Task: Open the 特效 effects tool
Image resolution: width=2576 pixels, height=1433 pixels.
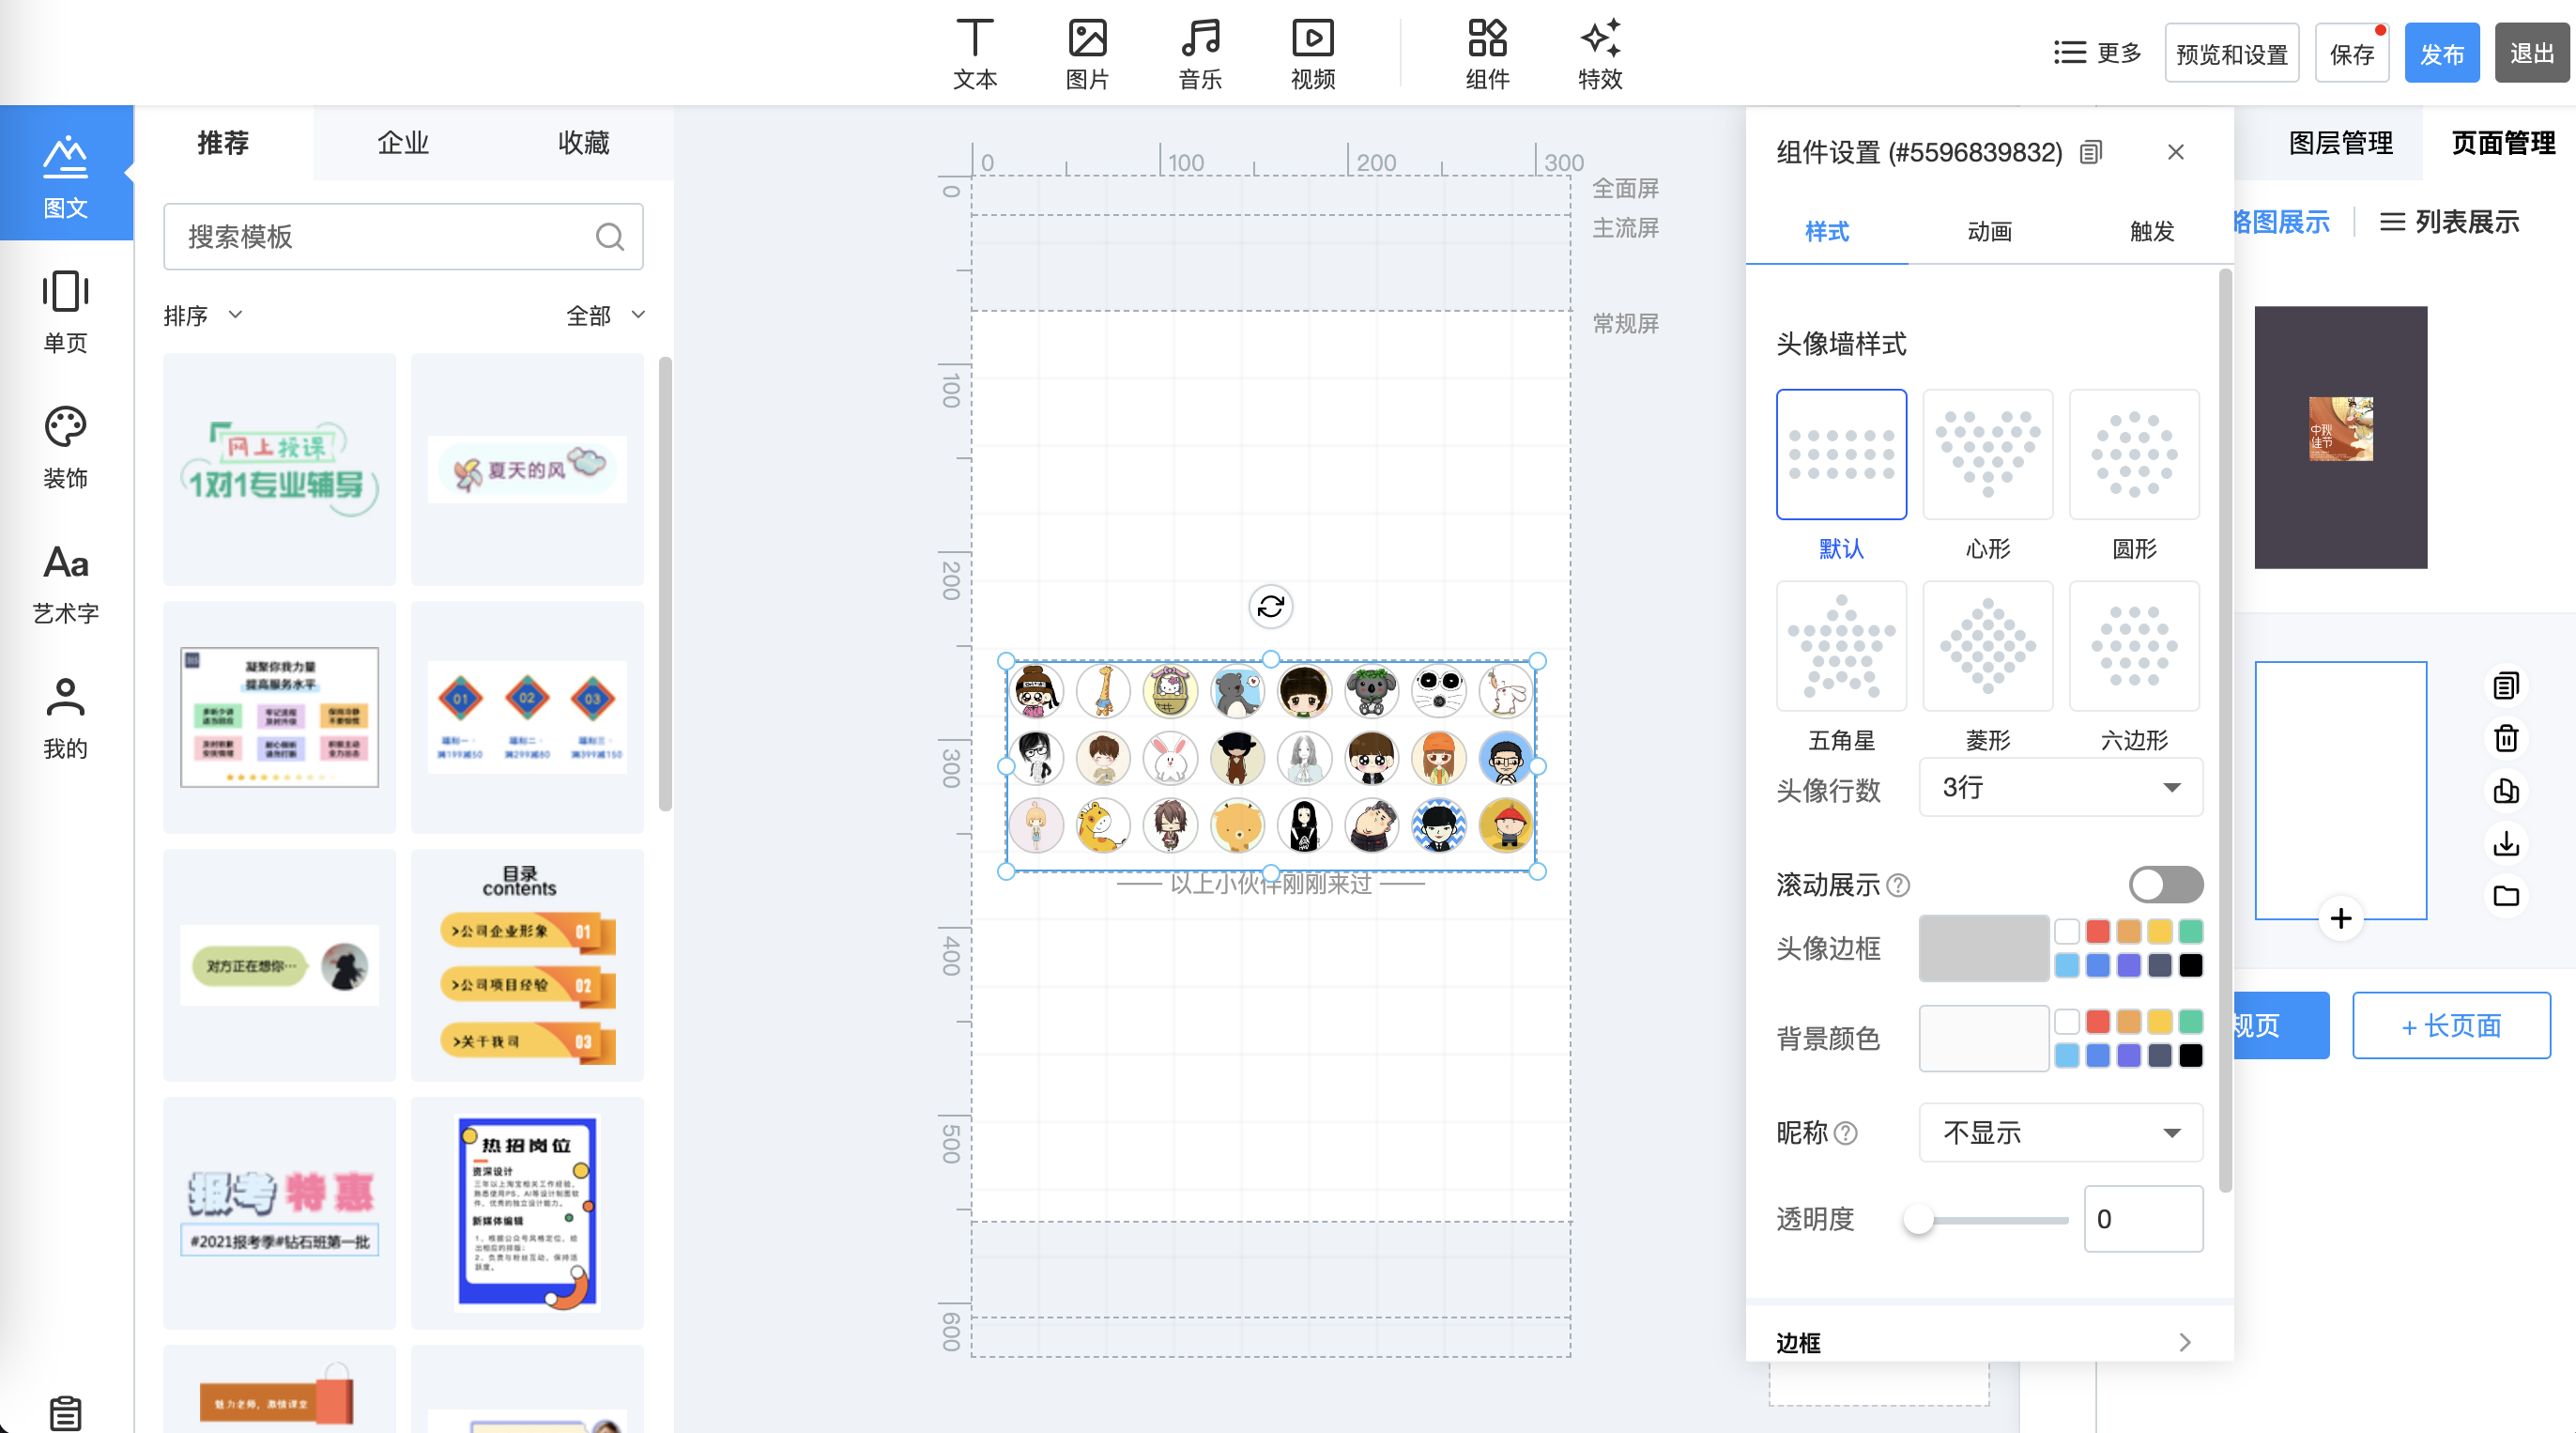Action: [1600, 54]
